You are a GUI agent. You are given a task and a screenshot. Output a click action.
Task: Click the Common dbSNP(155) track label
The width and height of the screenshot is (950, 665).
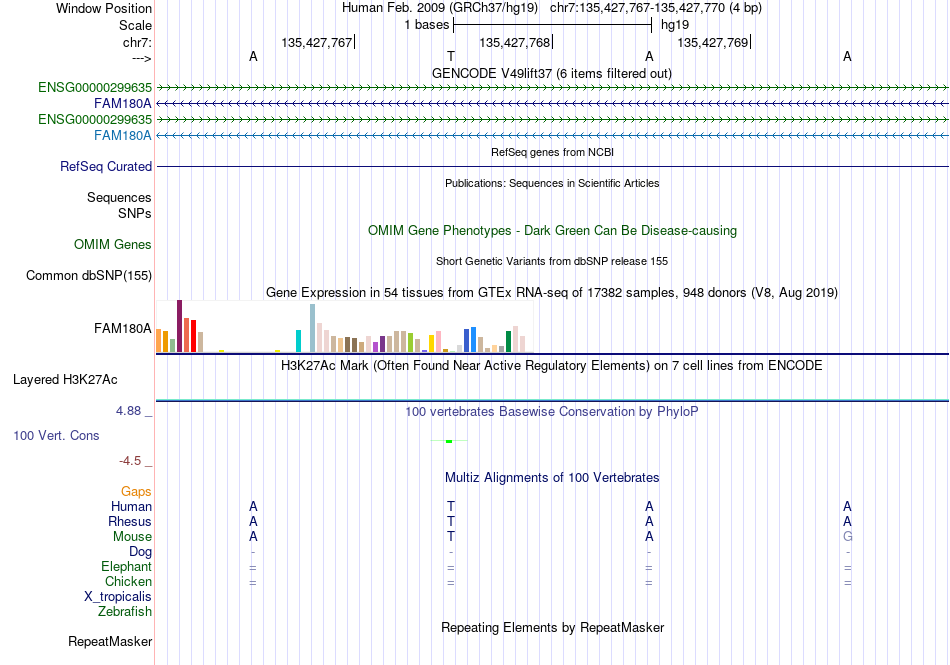click(x=89, y=276)
